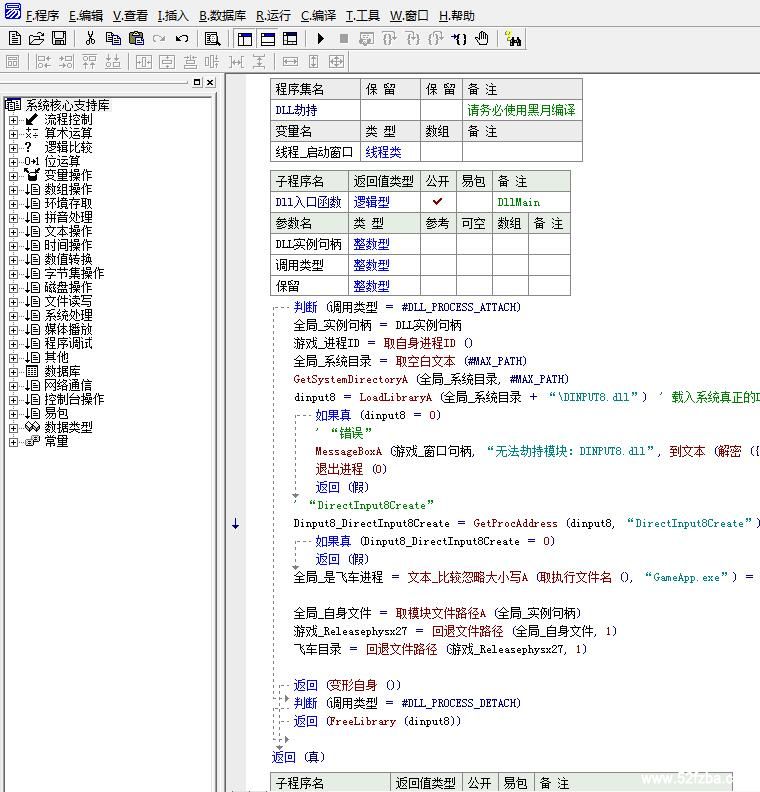Expand the 流程控制 tree node
The width and height of the screenshot is (760, 792).
tap(13, 120)
